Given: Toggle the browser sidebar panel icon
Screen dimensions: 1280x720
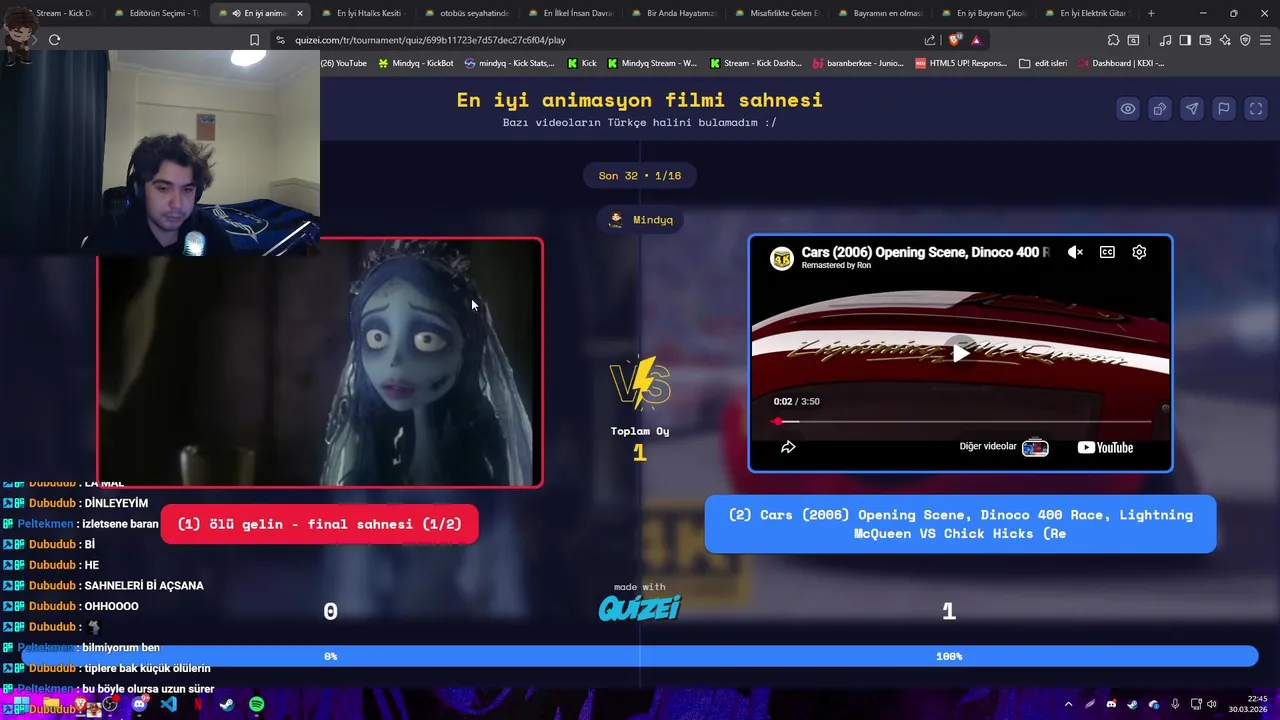Looking at the screenshot, I should pos(1185,40).
